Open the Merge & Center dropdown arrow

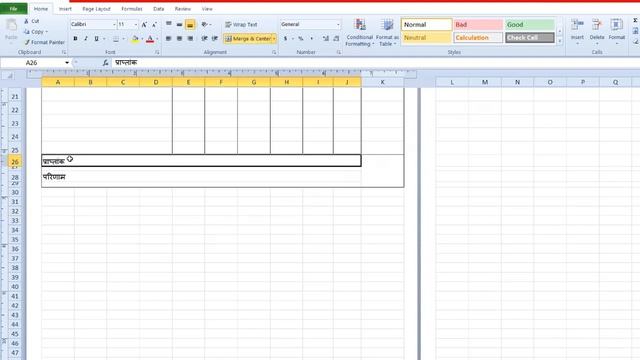(x=274, y=38)
